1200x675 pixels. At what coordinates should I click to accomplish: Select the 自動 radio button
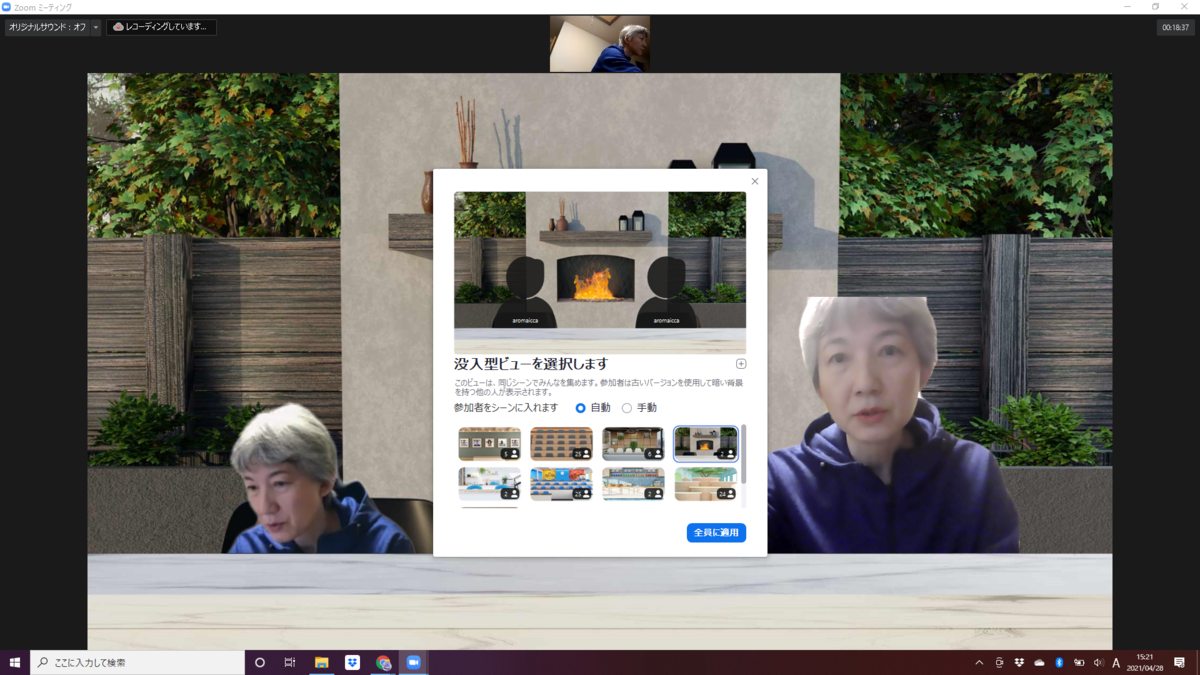click(581, 408)
